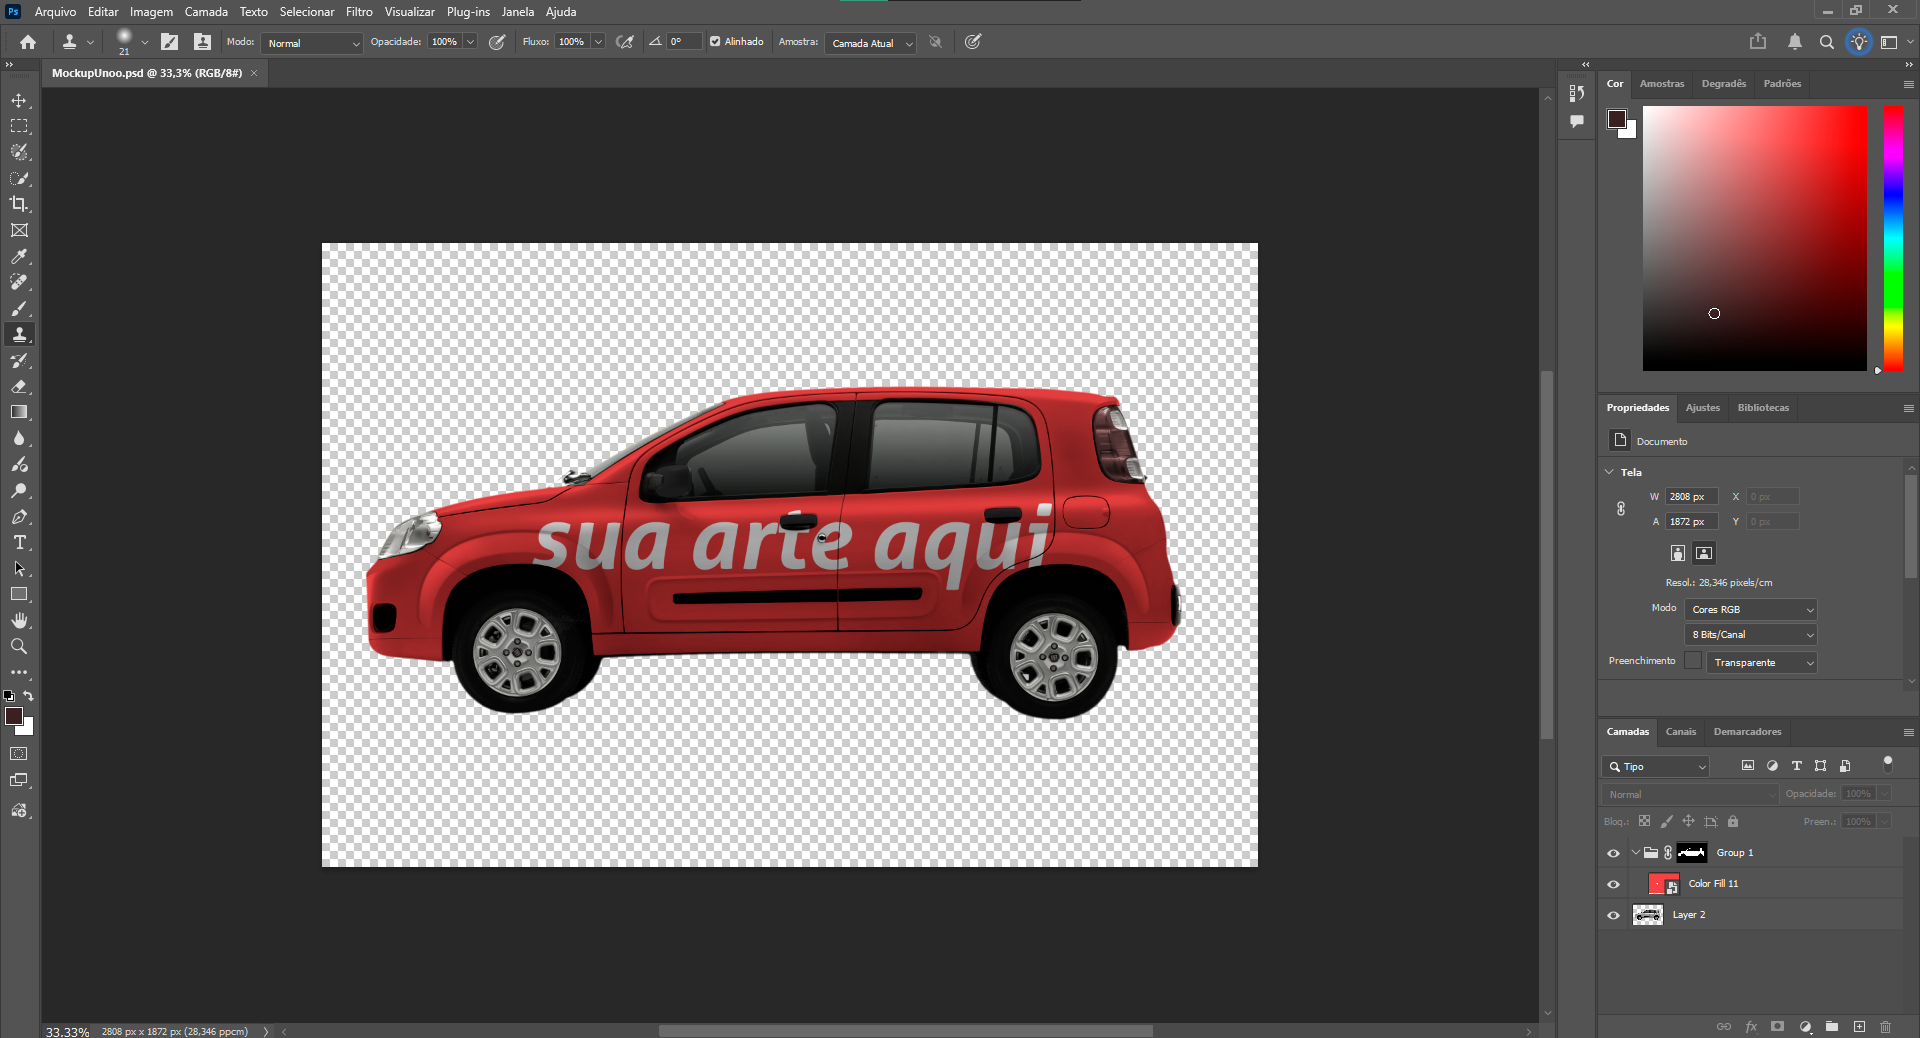Select the Crop tool
Viewport: 1920px width, 1038px height.
click(19, 204)
